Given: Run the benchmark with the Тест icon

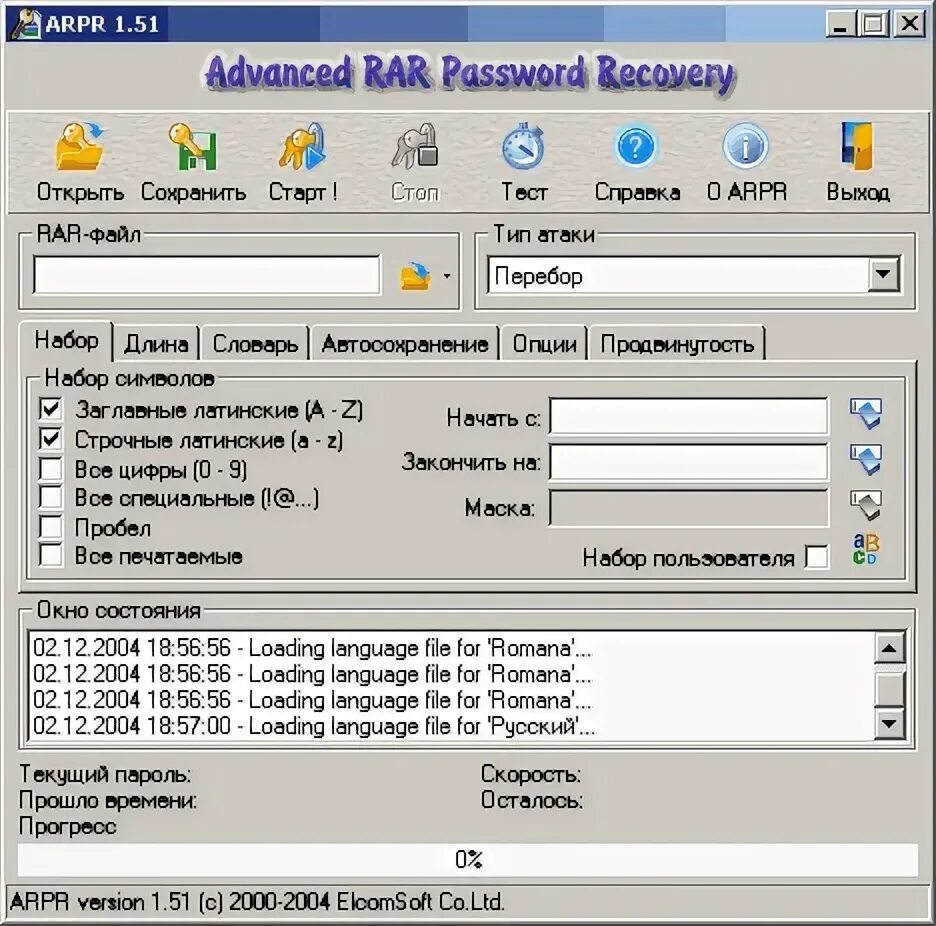Looking at the screenshot, I should [523, 147].
